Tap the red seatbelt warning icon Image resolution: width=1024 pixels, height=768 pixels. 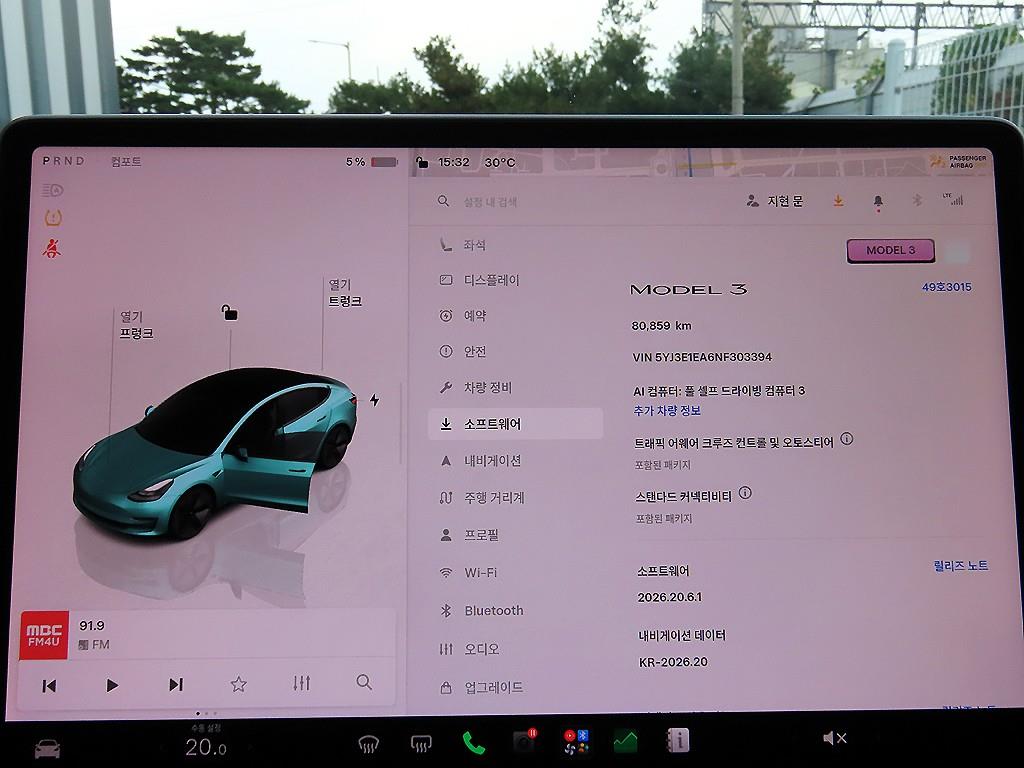[52, 248]
